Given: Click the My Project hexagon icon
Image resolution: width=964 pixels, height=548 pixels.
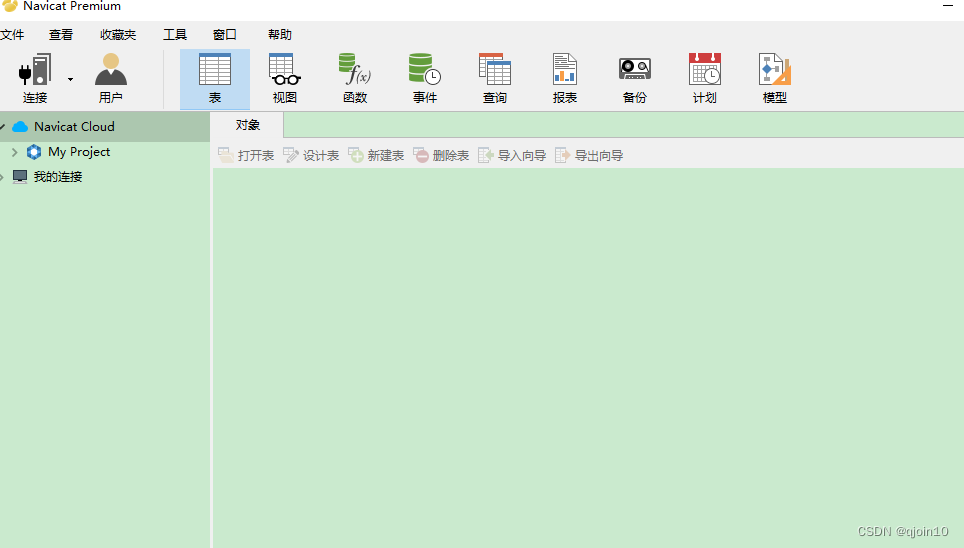Looking at the screenshot, I should point(34,152).
